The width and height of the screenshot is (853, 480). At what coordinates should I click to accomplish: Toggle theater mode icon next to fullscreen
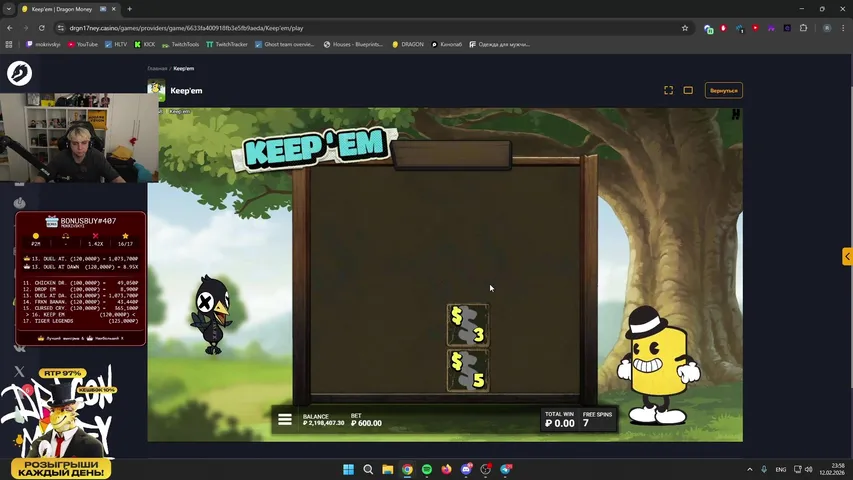coord(688,90)
